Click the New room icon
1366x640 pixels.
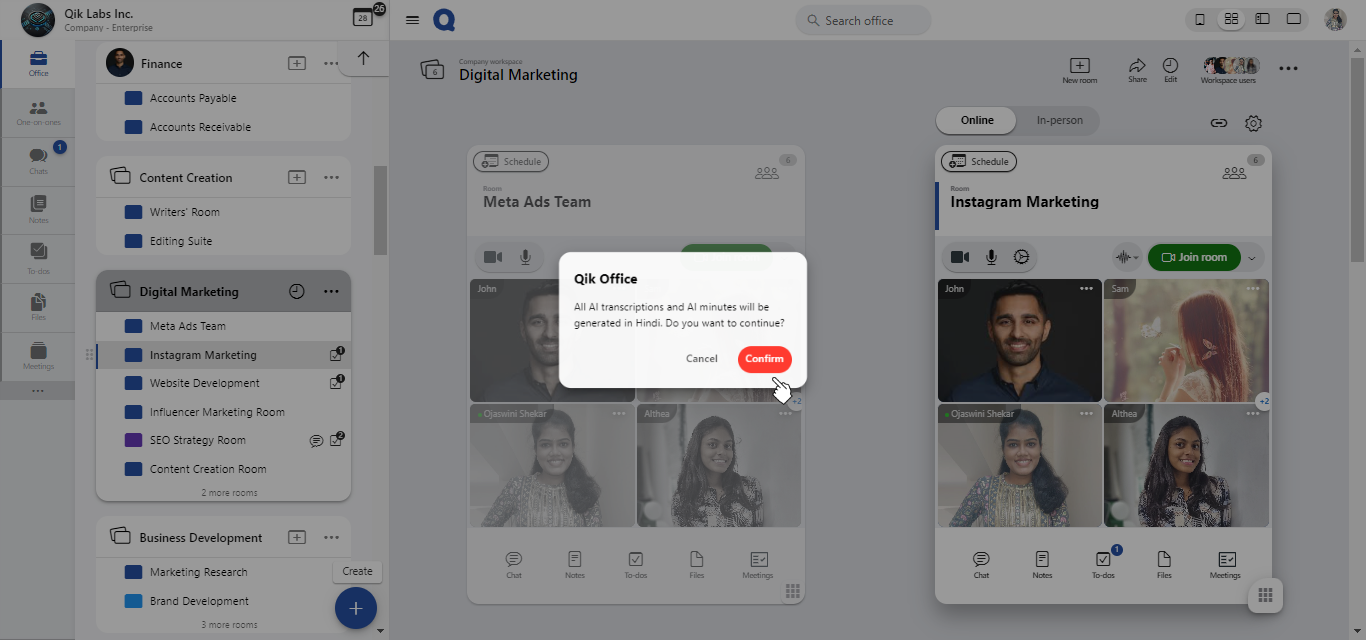(x=1079, y=69)
